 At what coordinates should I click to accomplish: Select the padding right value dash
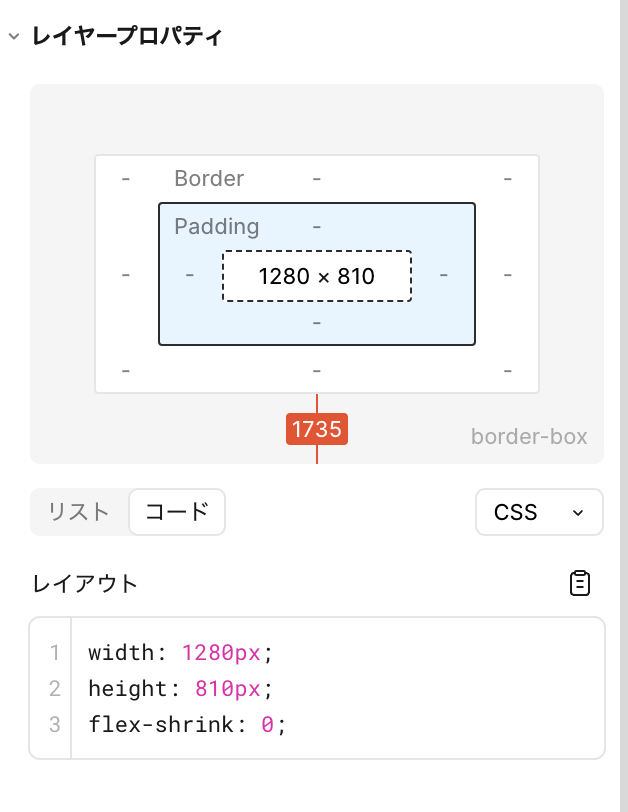click(444, 274)
